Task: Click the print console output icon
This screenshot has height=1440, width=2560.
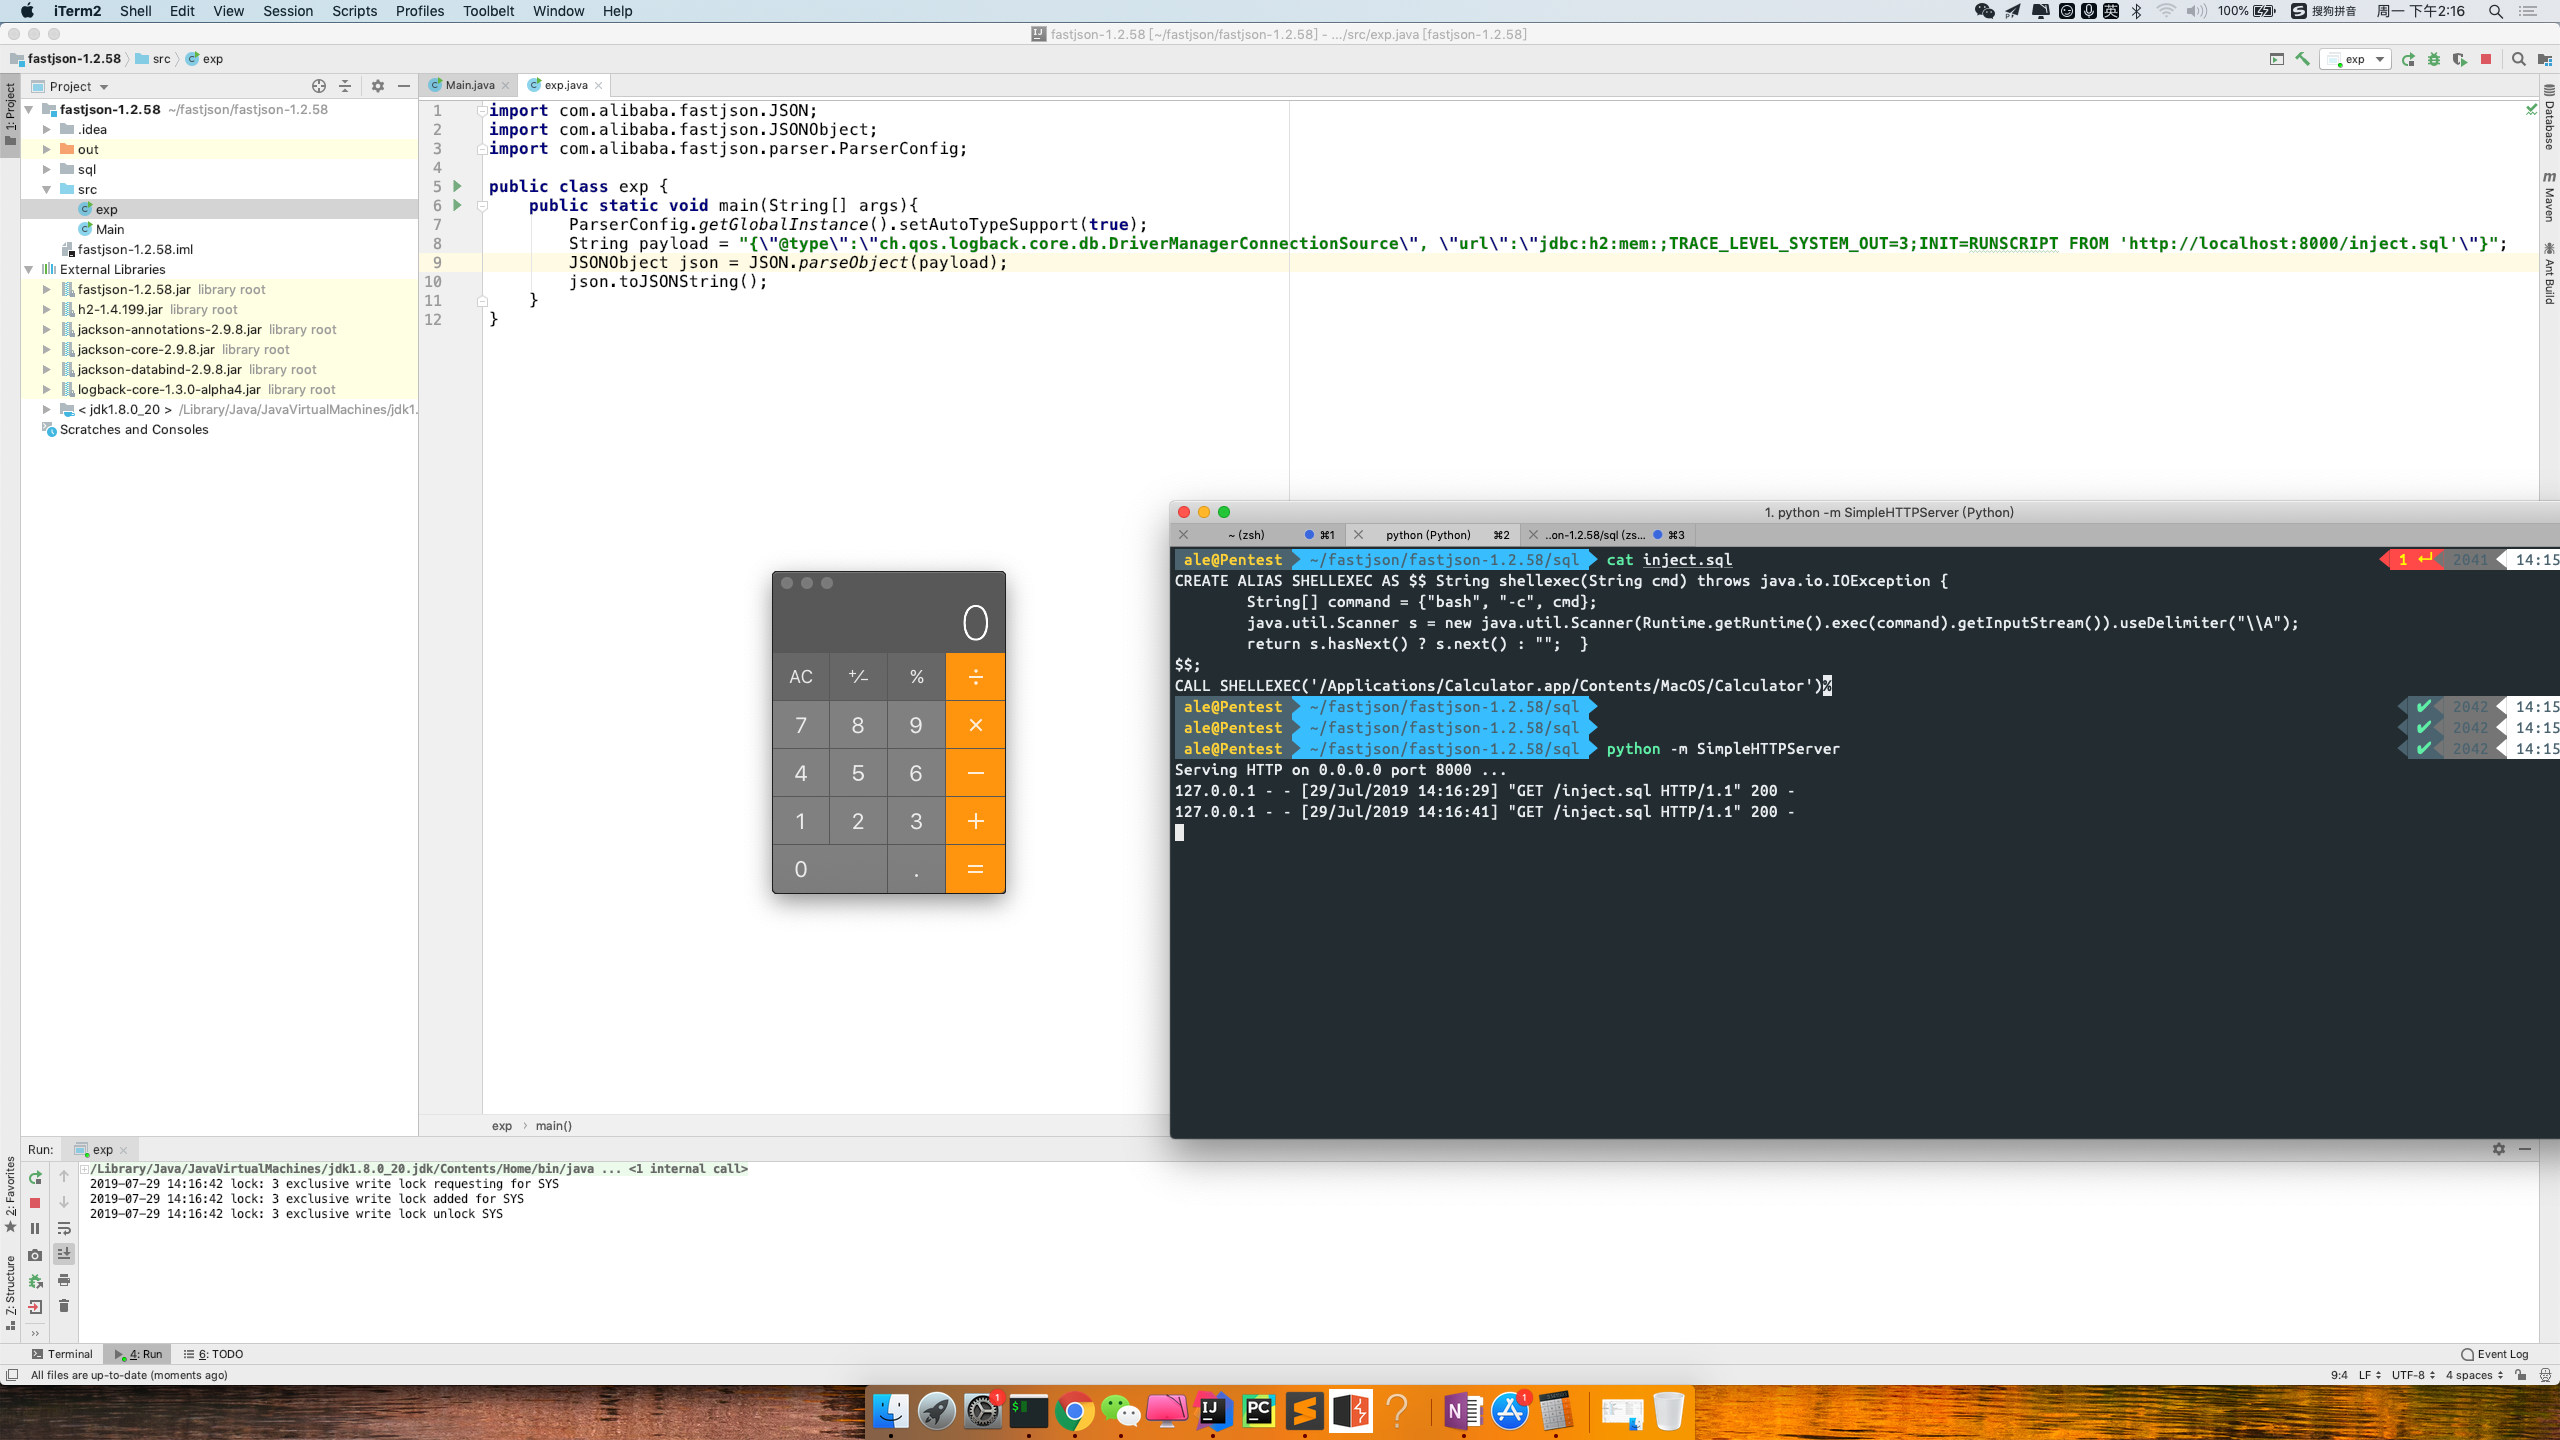Action: (64, 1280)
